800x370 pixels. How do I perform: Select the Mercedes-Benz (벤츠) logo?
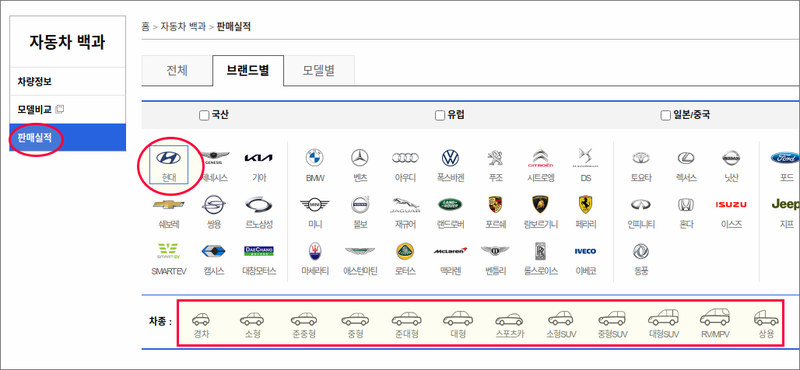click(x=360, y=158)
